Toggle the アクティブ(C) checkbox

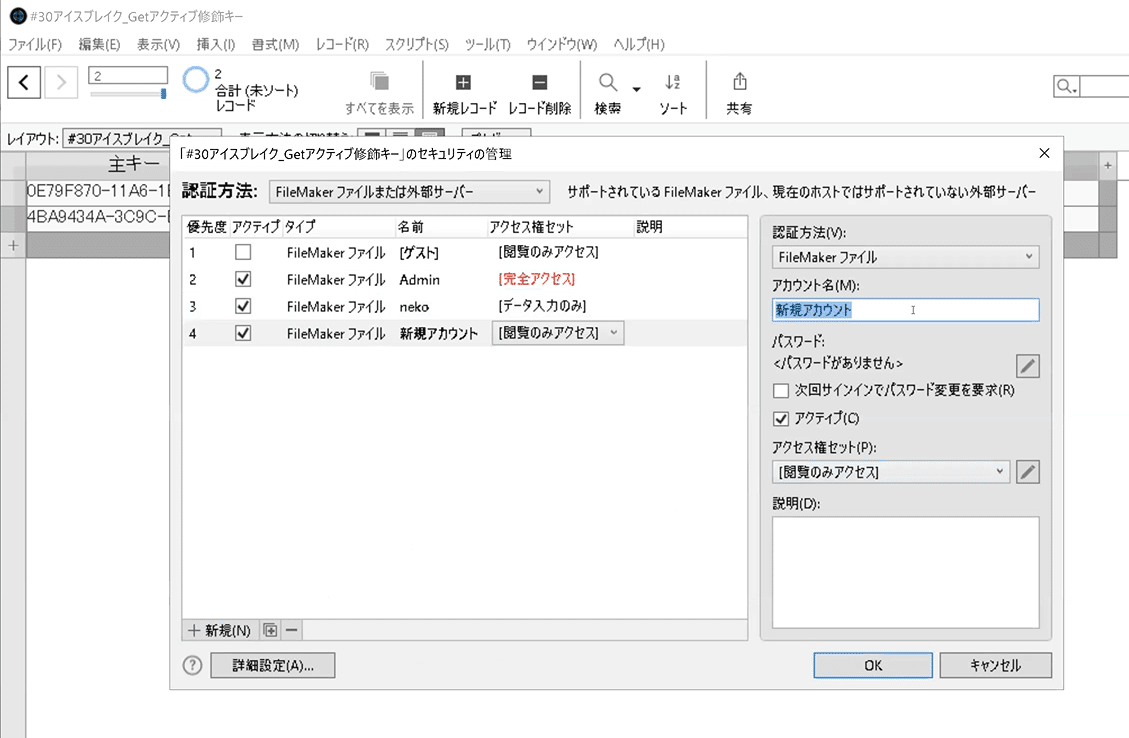pyautogui.click(x=781, y=418)
